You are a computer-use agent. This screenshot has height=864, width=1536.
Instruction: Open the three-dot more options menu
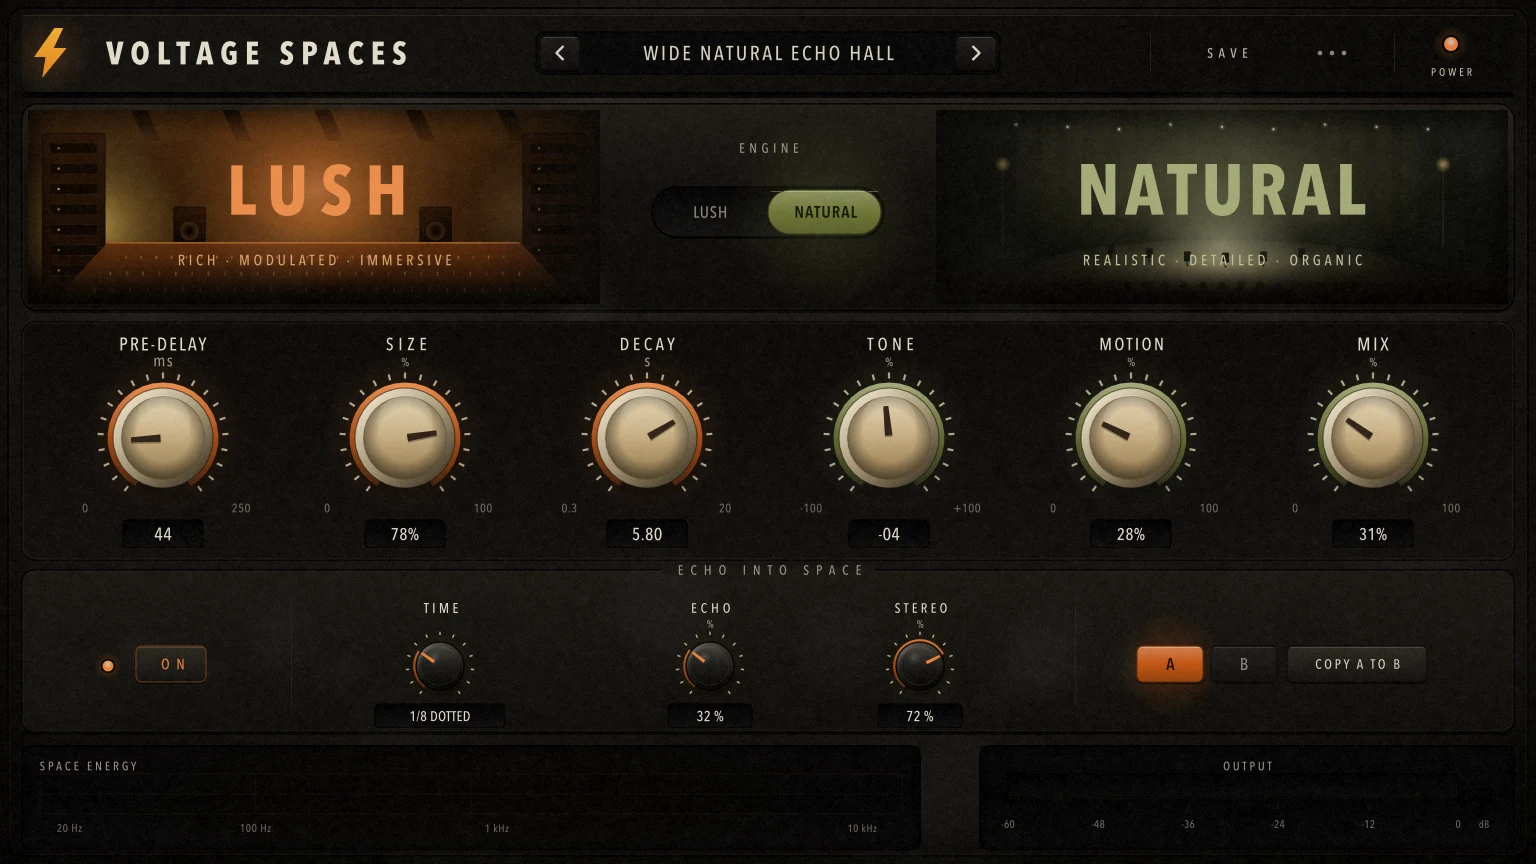pos(1332,53)
